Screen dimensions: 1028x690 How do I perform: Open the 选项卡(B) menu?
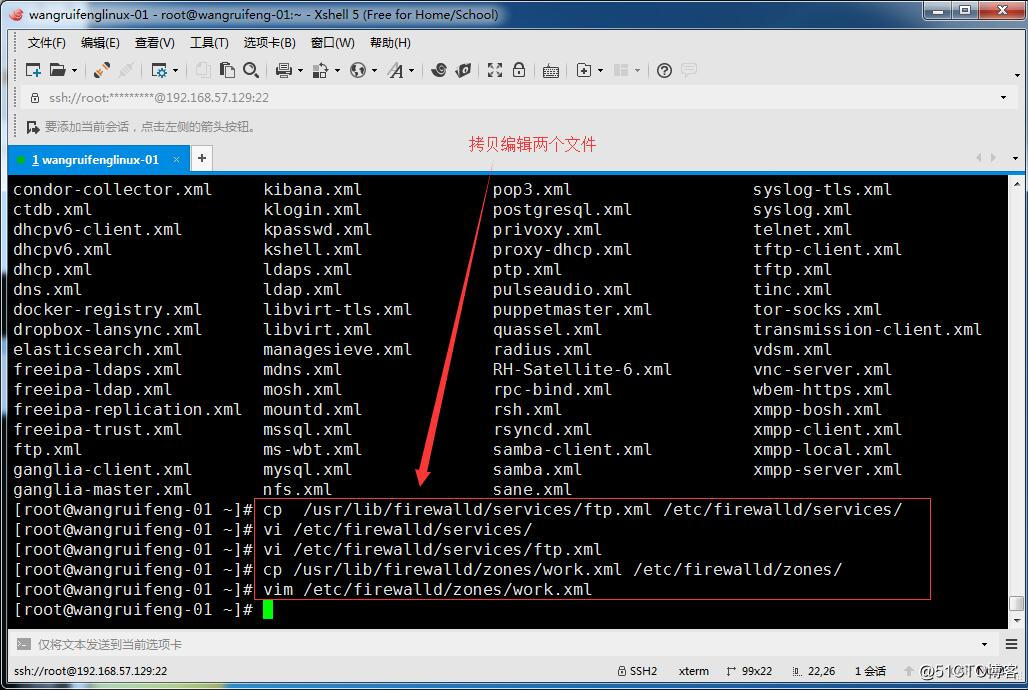(x=269, y=43)
